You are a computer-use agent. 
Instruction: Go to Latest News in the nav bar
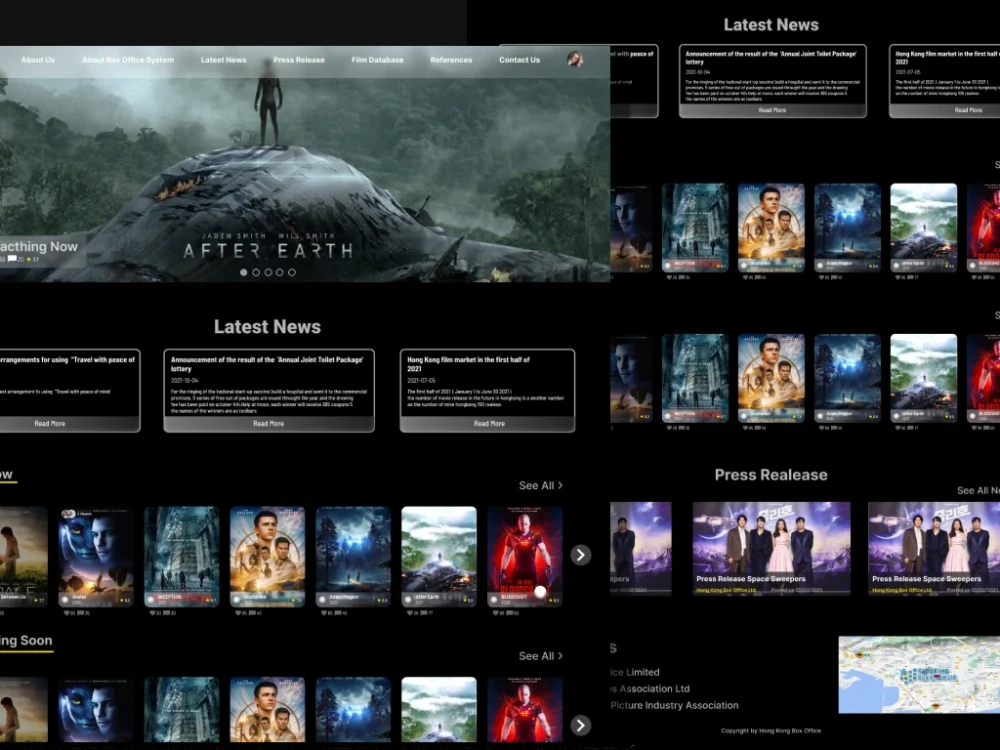(x=223, y=60)
